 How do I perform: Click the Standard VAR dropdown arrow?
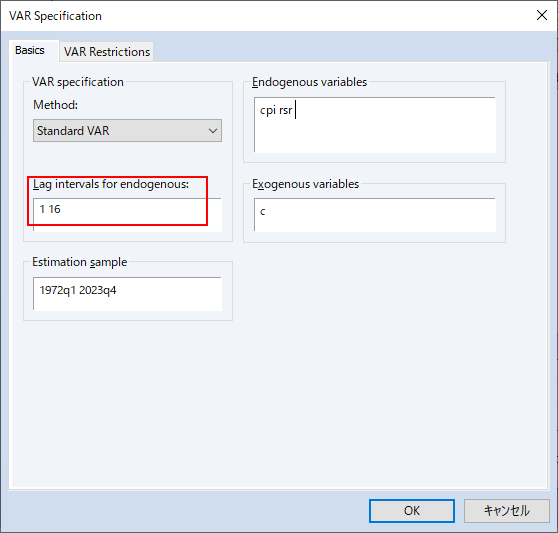point(213,131)
